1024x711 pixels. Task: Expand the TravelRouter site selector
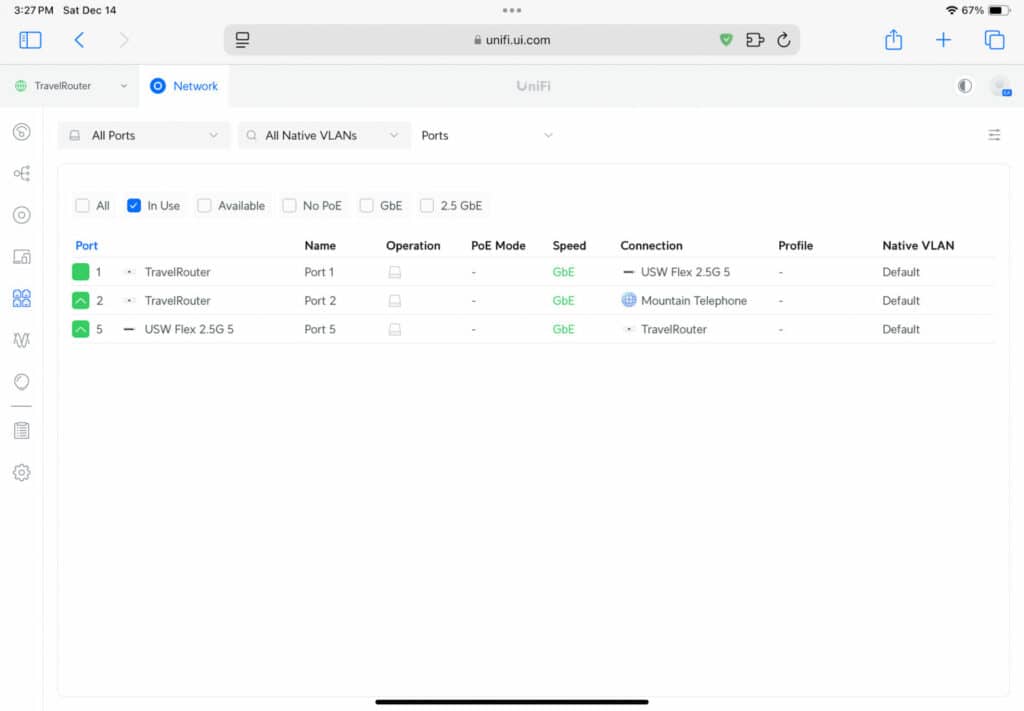(x=71, y=86)
